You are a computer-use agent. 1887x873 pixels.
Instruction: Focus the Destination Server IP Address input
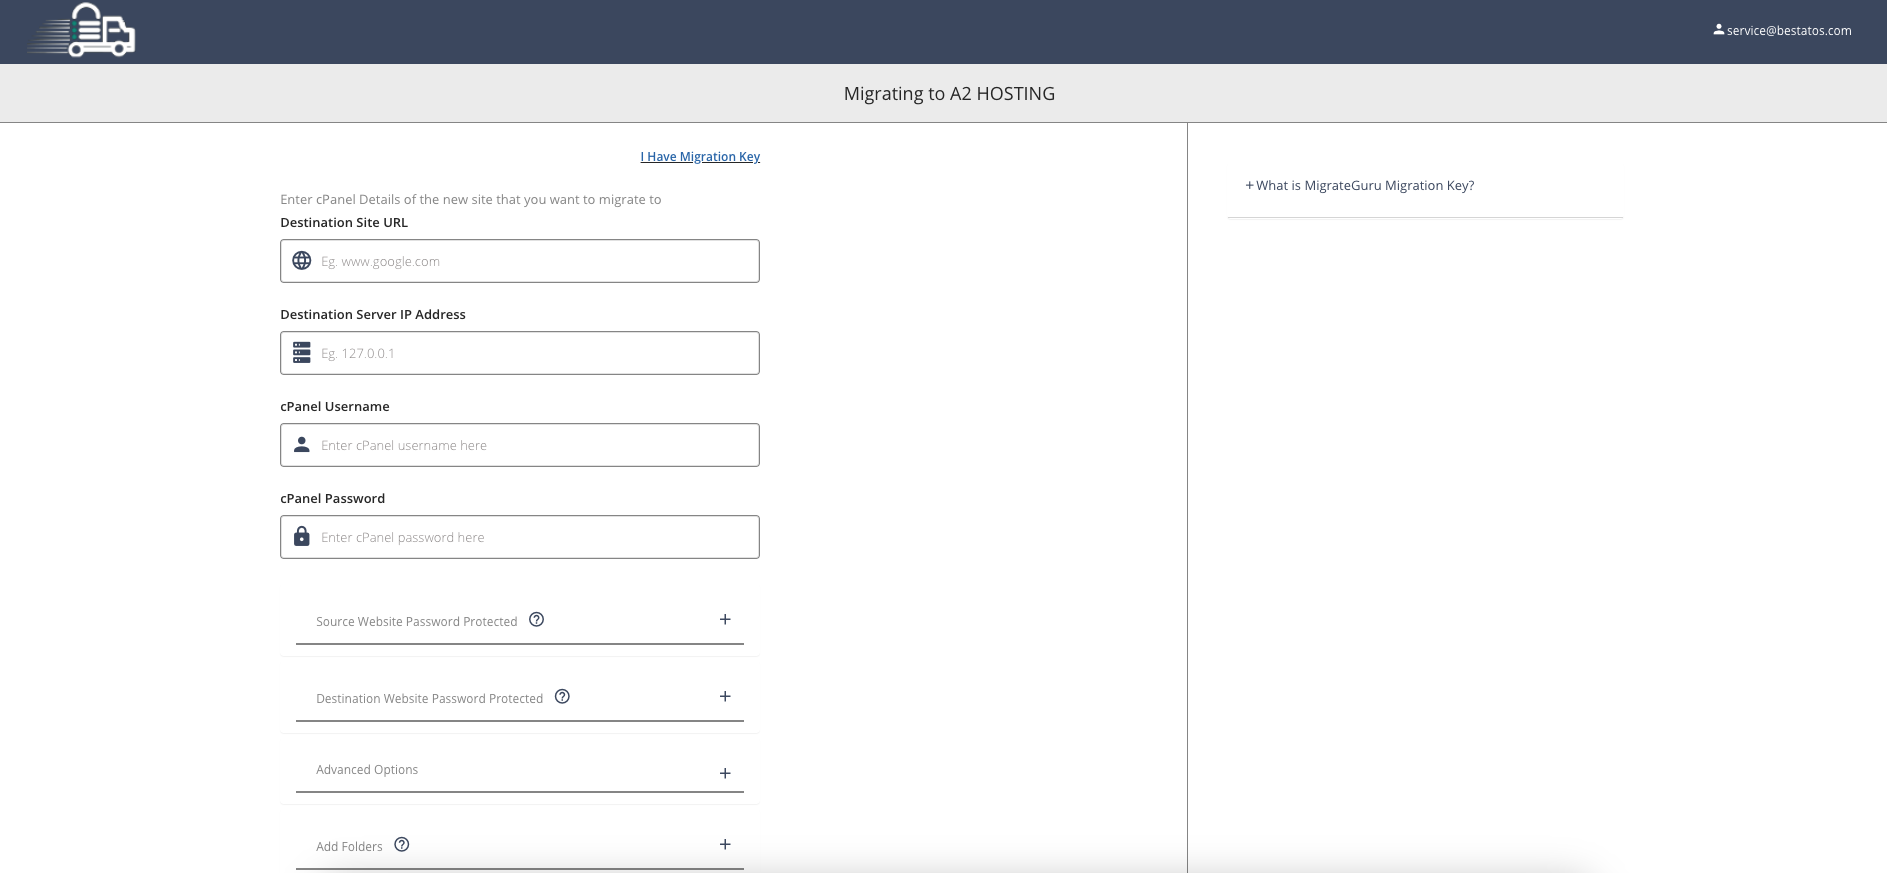tap(520, 353)
